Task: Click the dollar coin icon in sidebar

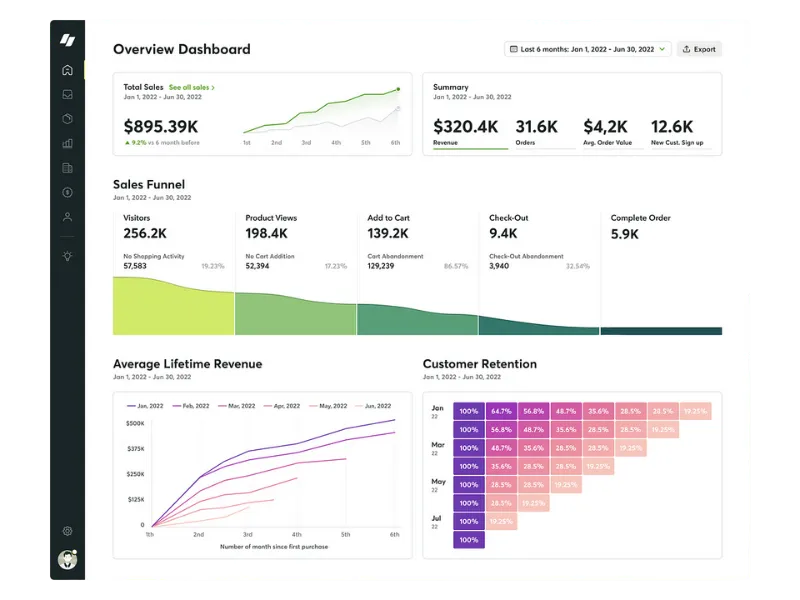Action: [67, 192]
